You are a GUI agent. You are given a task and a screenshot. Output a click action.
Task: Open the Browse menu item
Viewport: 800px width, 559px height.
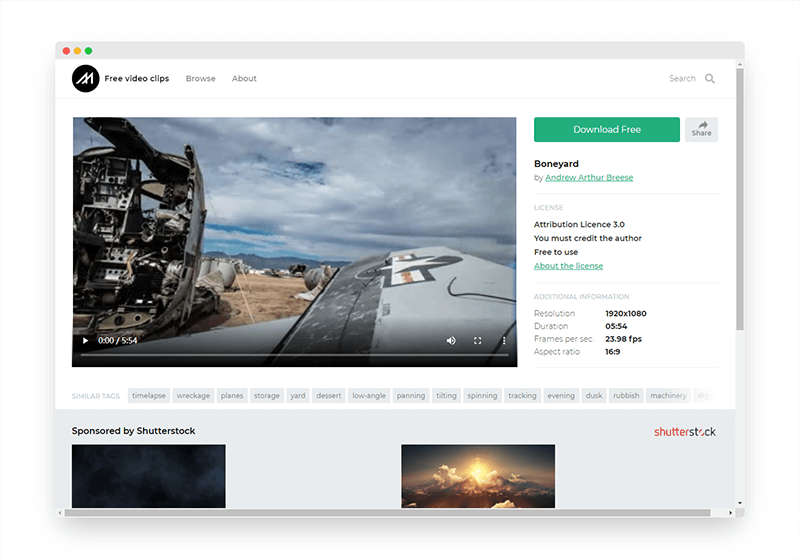coord(200,79)
